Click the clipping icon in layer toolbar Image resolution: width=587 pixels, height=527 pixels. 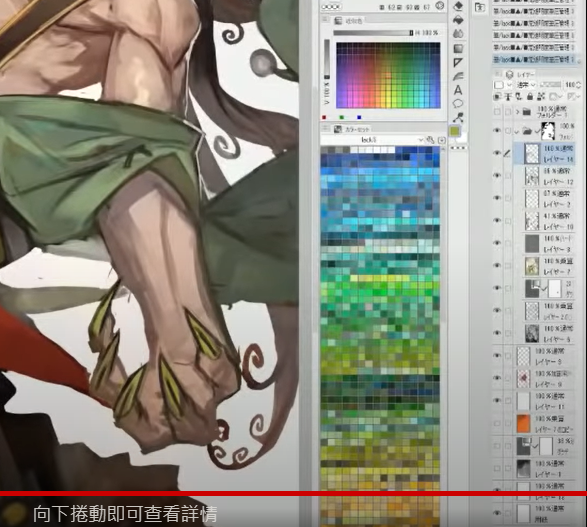[498, 97]
